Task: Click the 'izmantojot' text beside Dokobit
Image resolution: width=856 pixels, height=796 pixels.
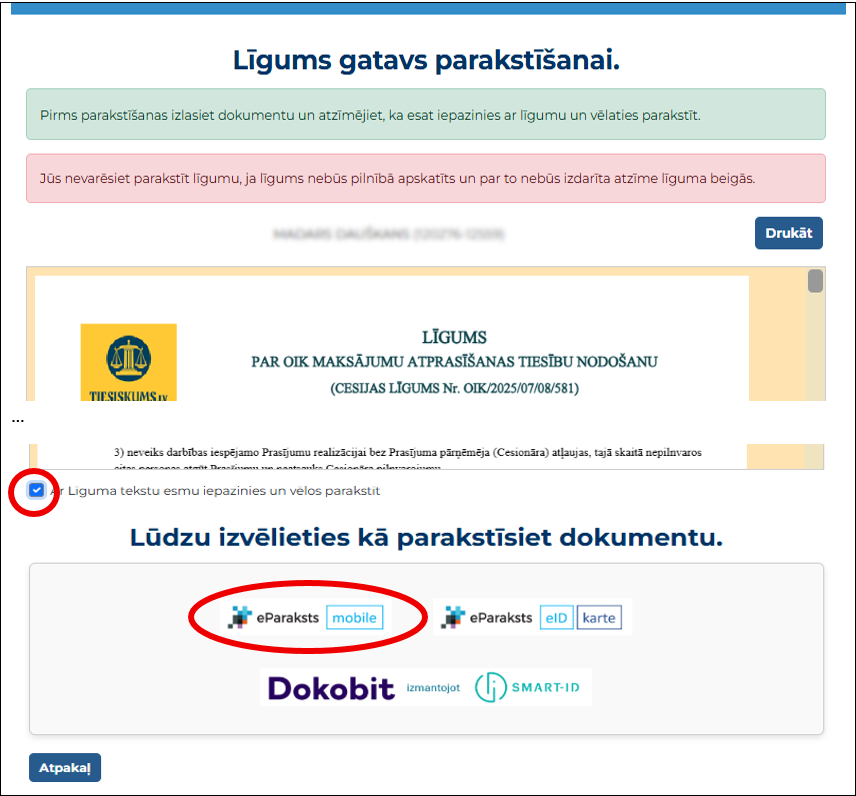Action: point(433,688)
